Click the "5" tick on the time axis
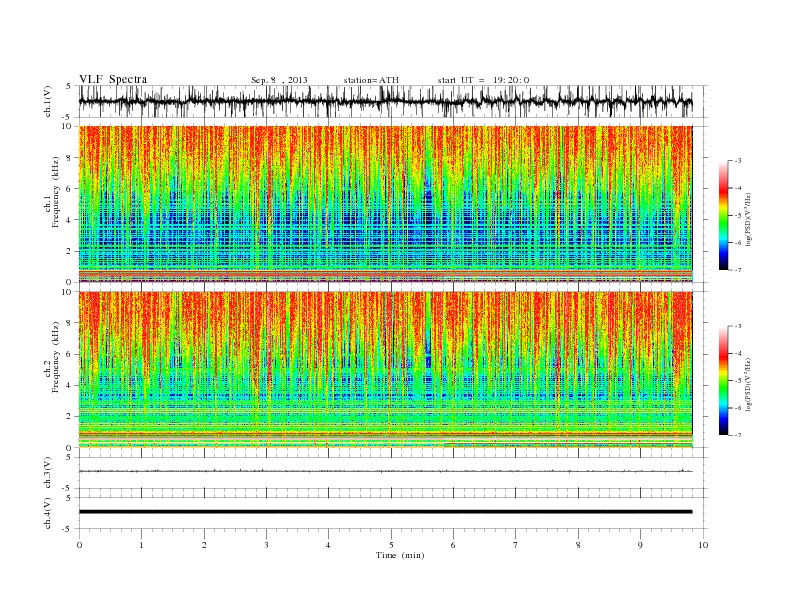 pos(391,545)
